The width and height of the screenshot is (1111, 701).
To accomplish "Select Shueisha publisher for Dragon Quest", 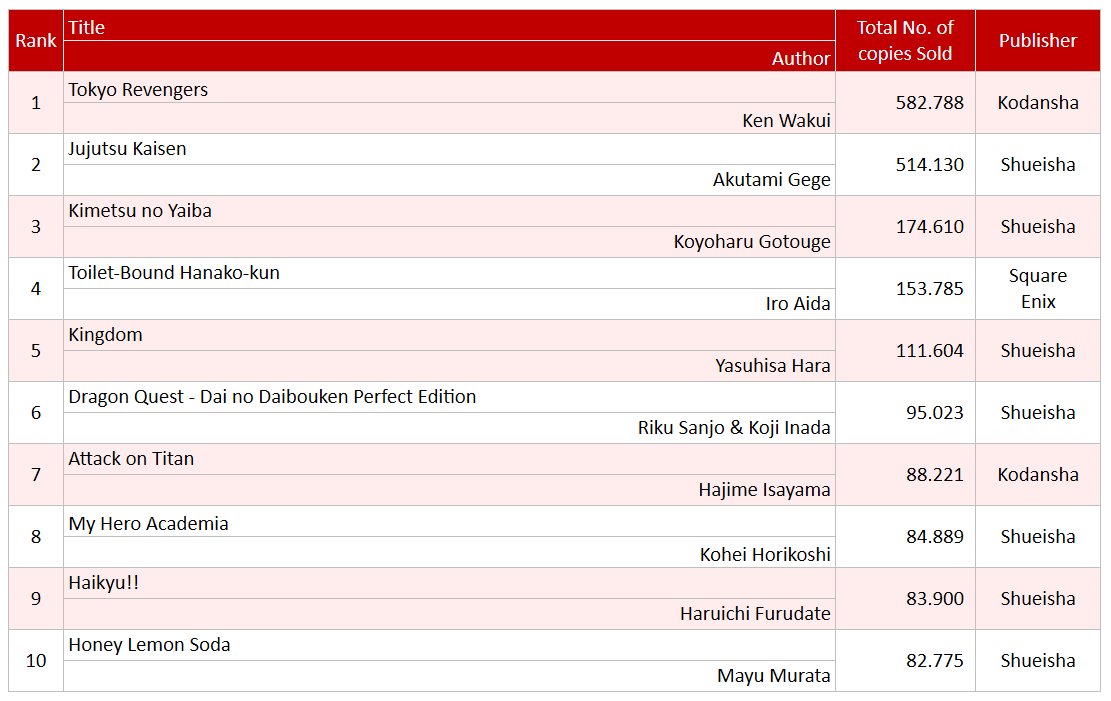I will click(x=1038, y=413).
